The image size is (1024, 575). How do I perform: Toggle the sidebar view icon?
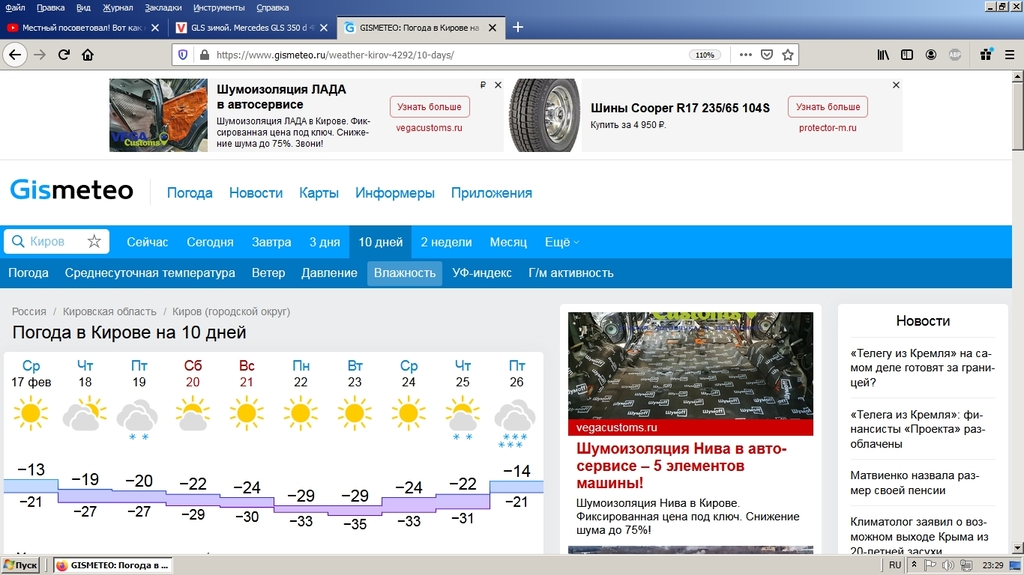tap(907, 55)
